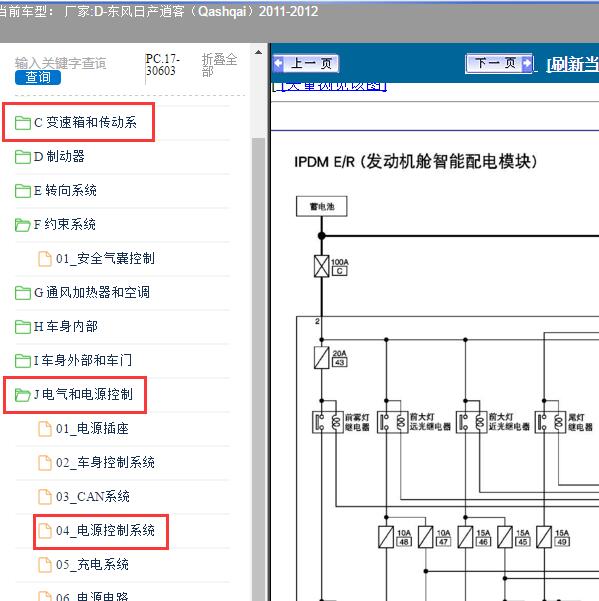Viewport: 599px width, 601px height.
Task: Collapse folder F 约束系统
Action: coord(64,224)
